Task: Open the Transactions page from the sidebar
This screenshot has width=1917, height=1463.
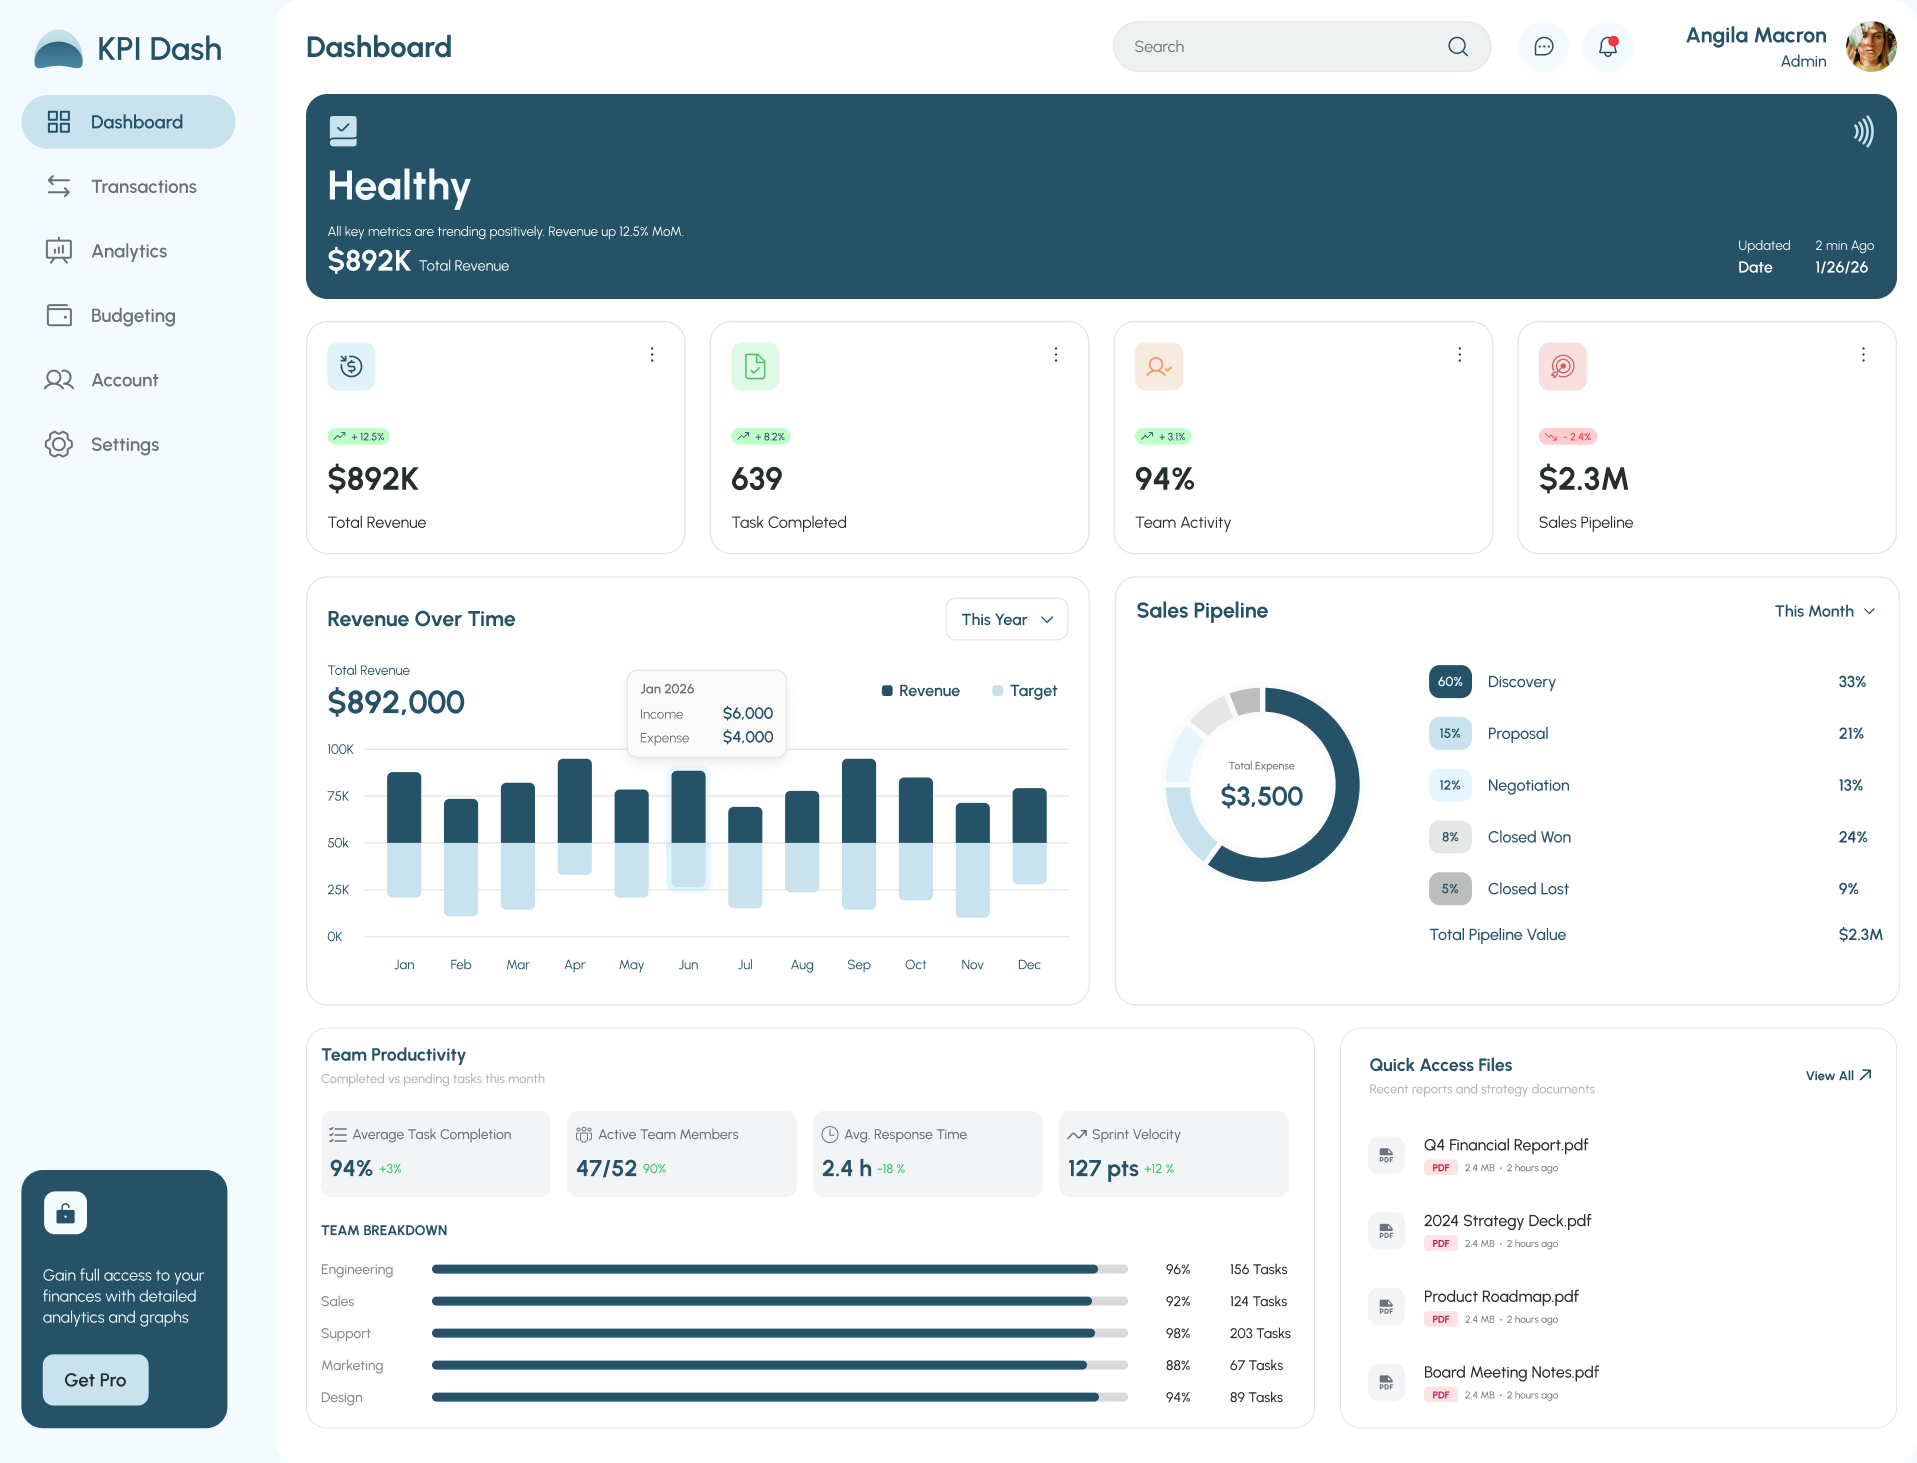Action: pos(142,186)
